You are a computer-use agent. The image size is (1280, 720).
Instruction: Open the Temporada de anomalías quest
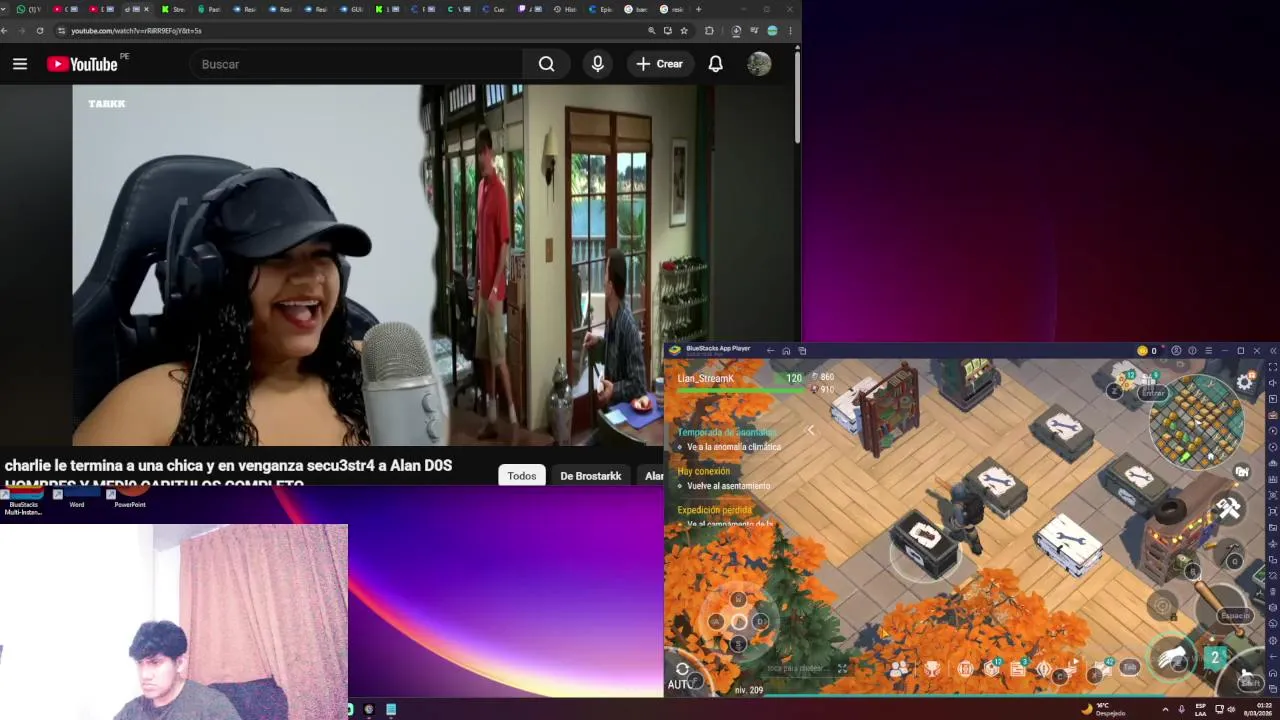click(x=727, y=433)
